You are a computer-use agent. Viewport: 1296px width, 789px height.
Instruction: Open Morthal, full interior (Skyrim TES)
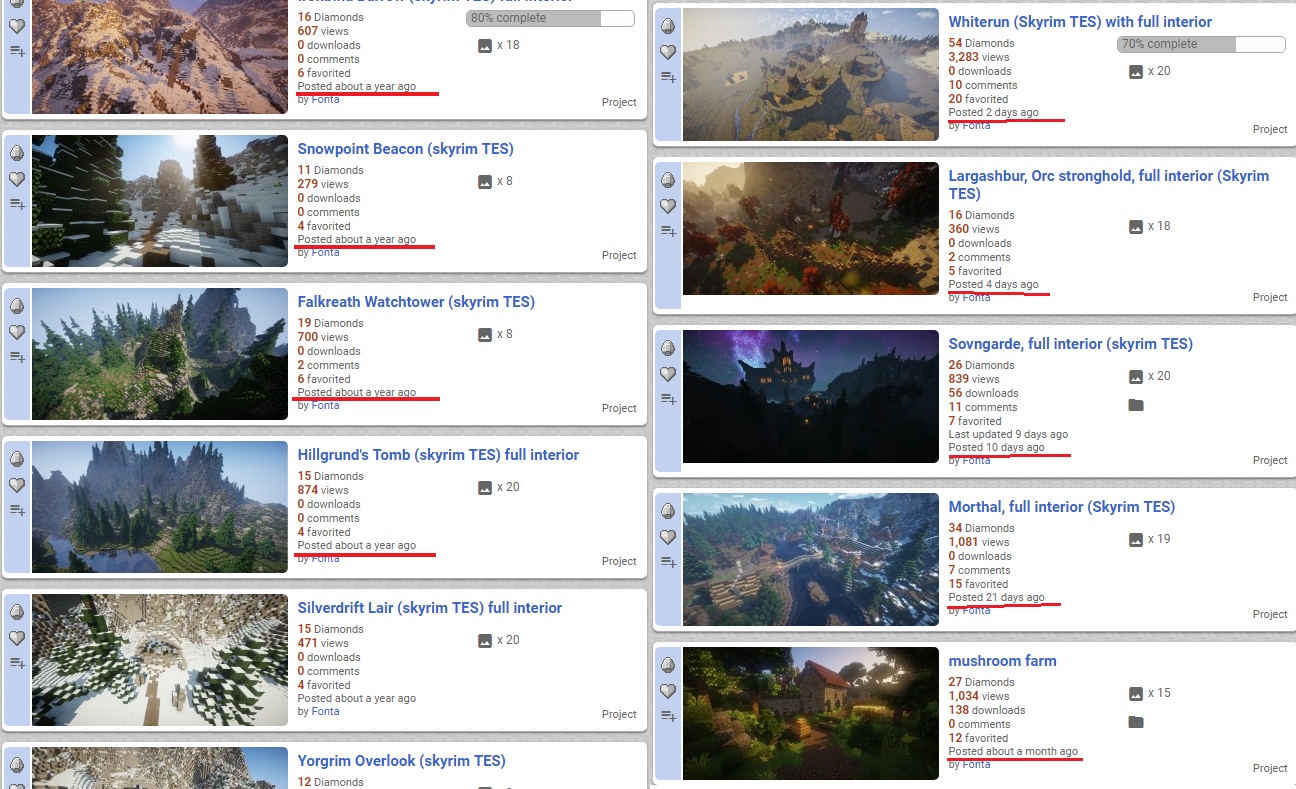pyautogui.click(x=1062, y=507)
